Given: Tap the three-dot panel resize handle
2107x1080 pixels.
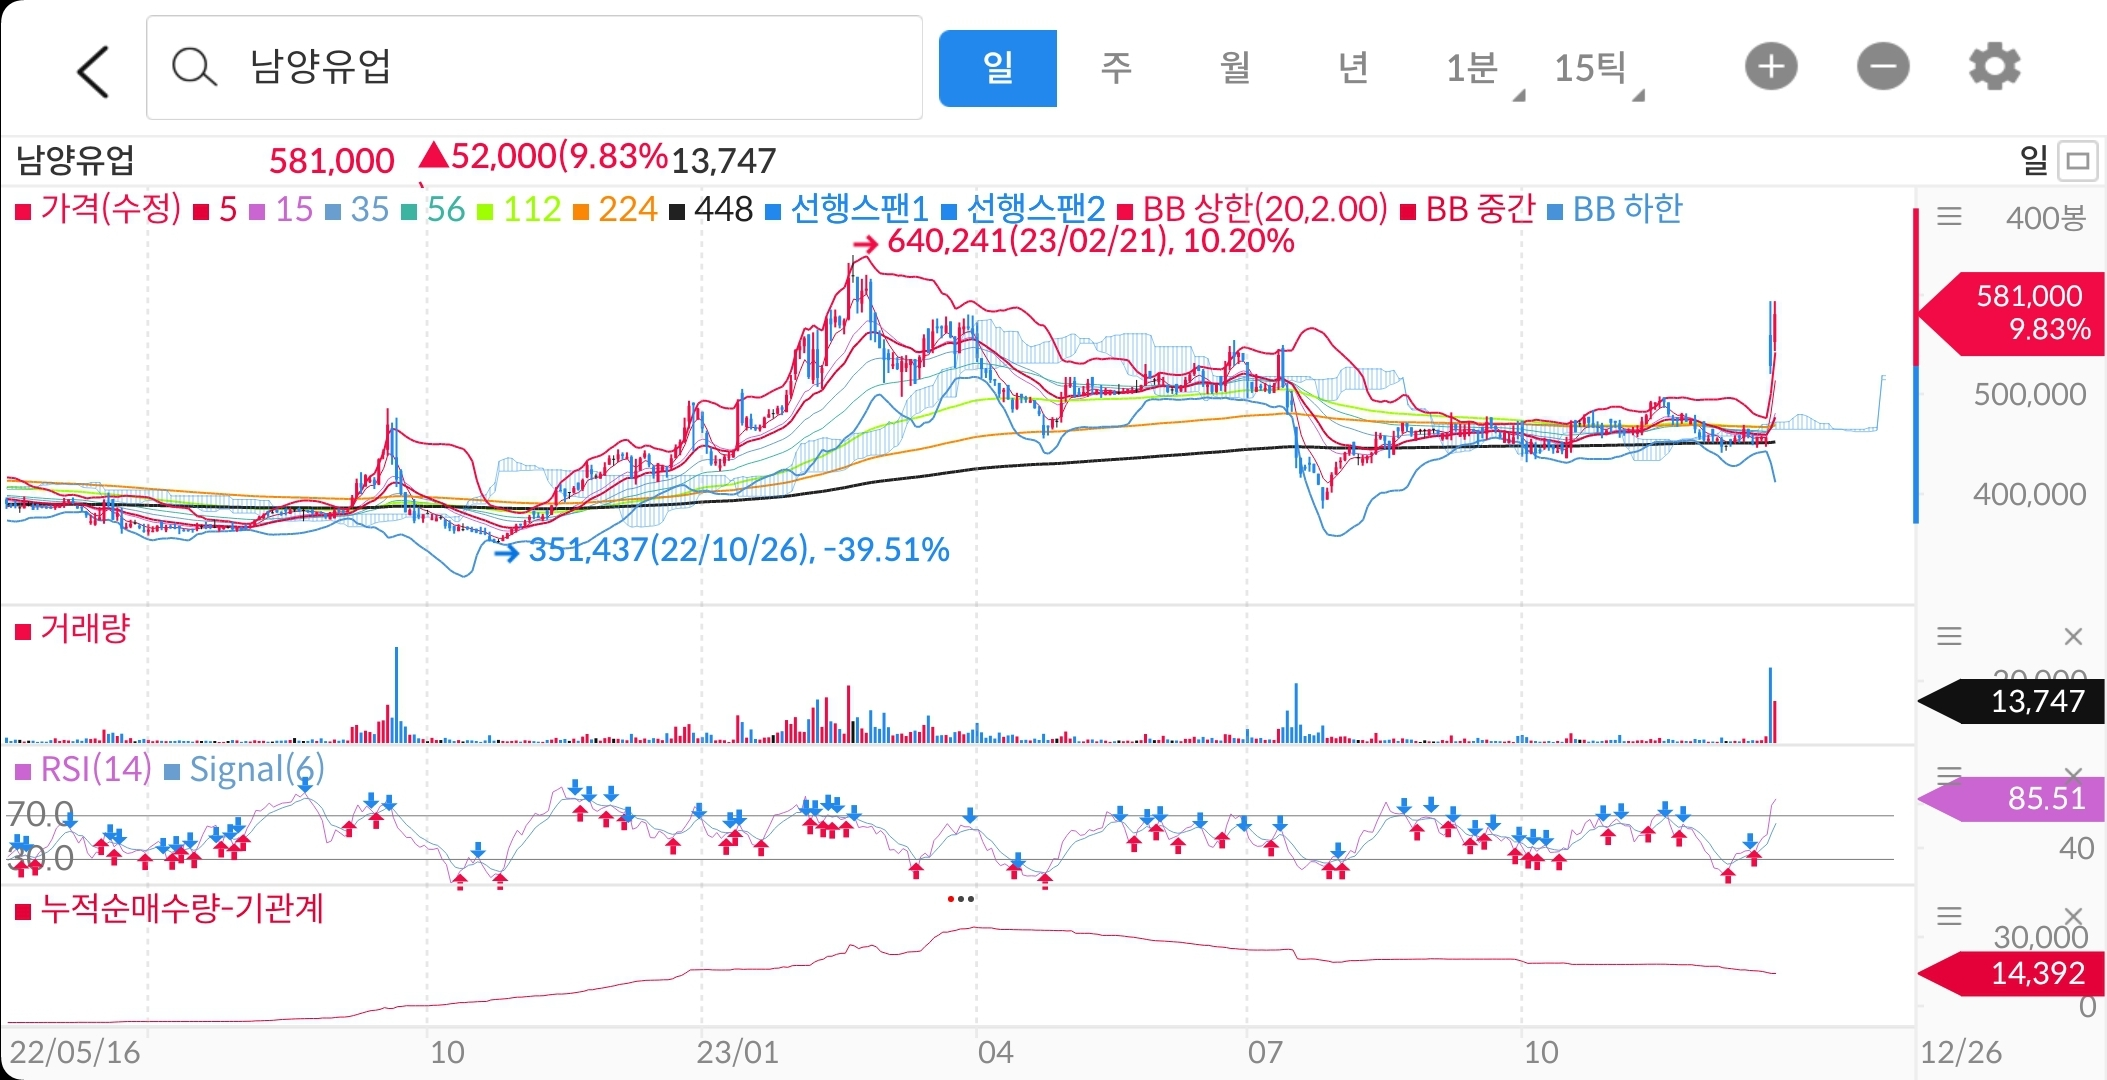Looking at the screenshot, I should pos(960,899).
